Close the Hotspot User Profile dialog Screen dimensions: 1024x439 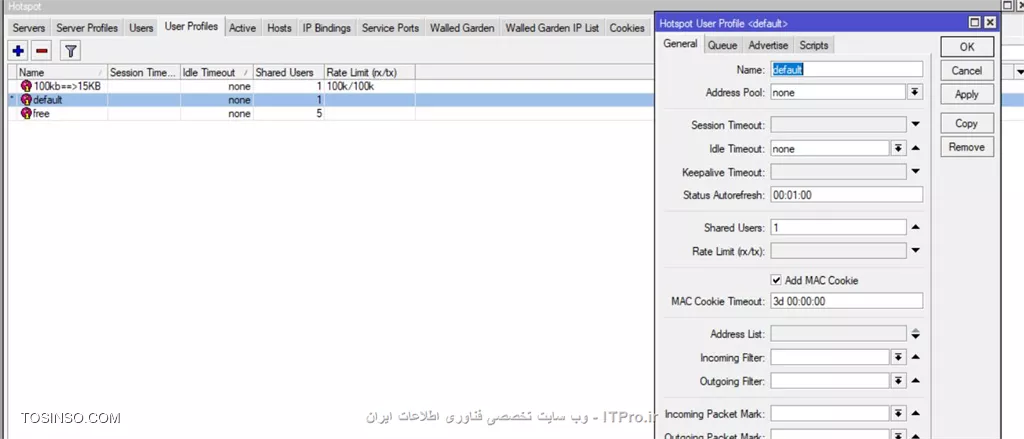coord(990,23)
